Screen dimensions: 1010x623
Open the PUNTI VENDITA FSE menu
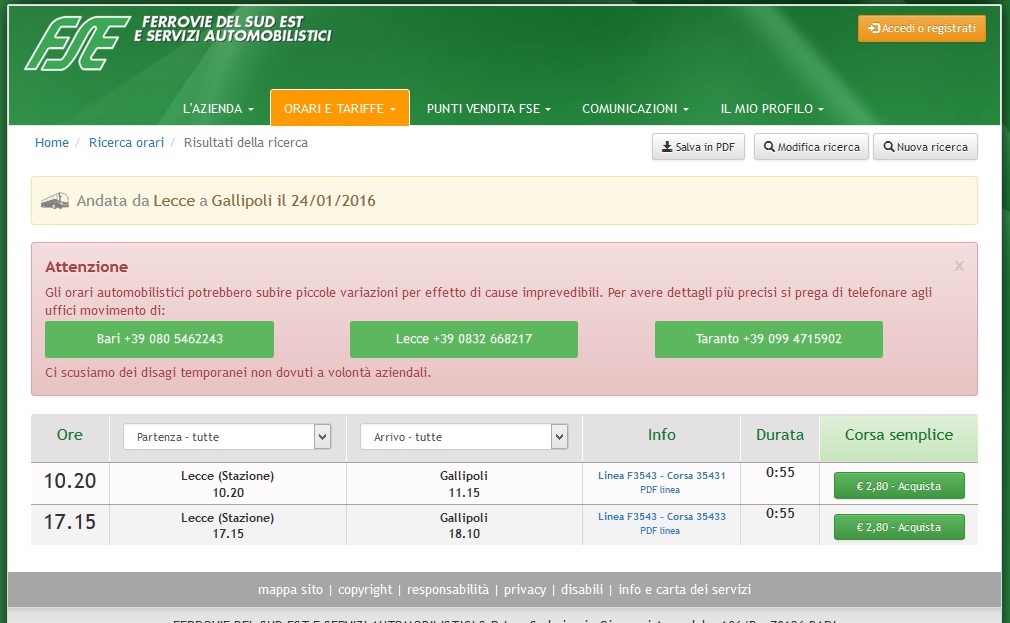click(x=488, y=109)
